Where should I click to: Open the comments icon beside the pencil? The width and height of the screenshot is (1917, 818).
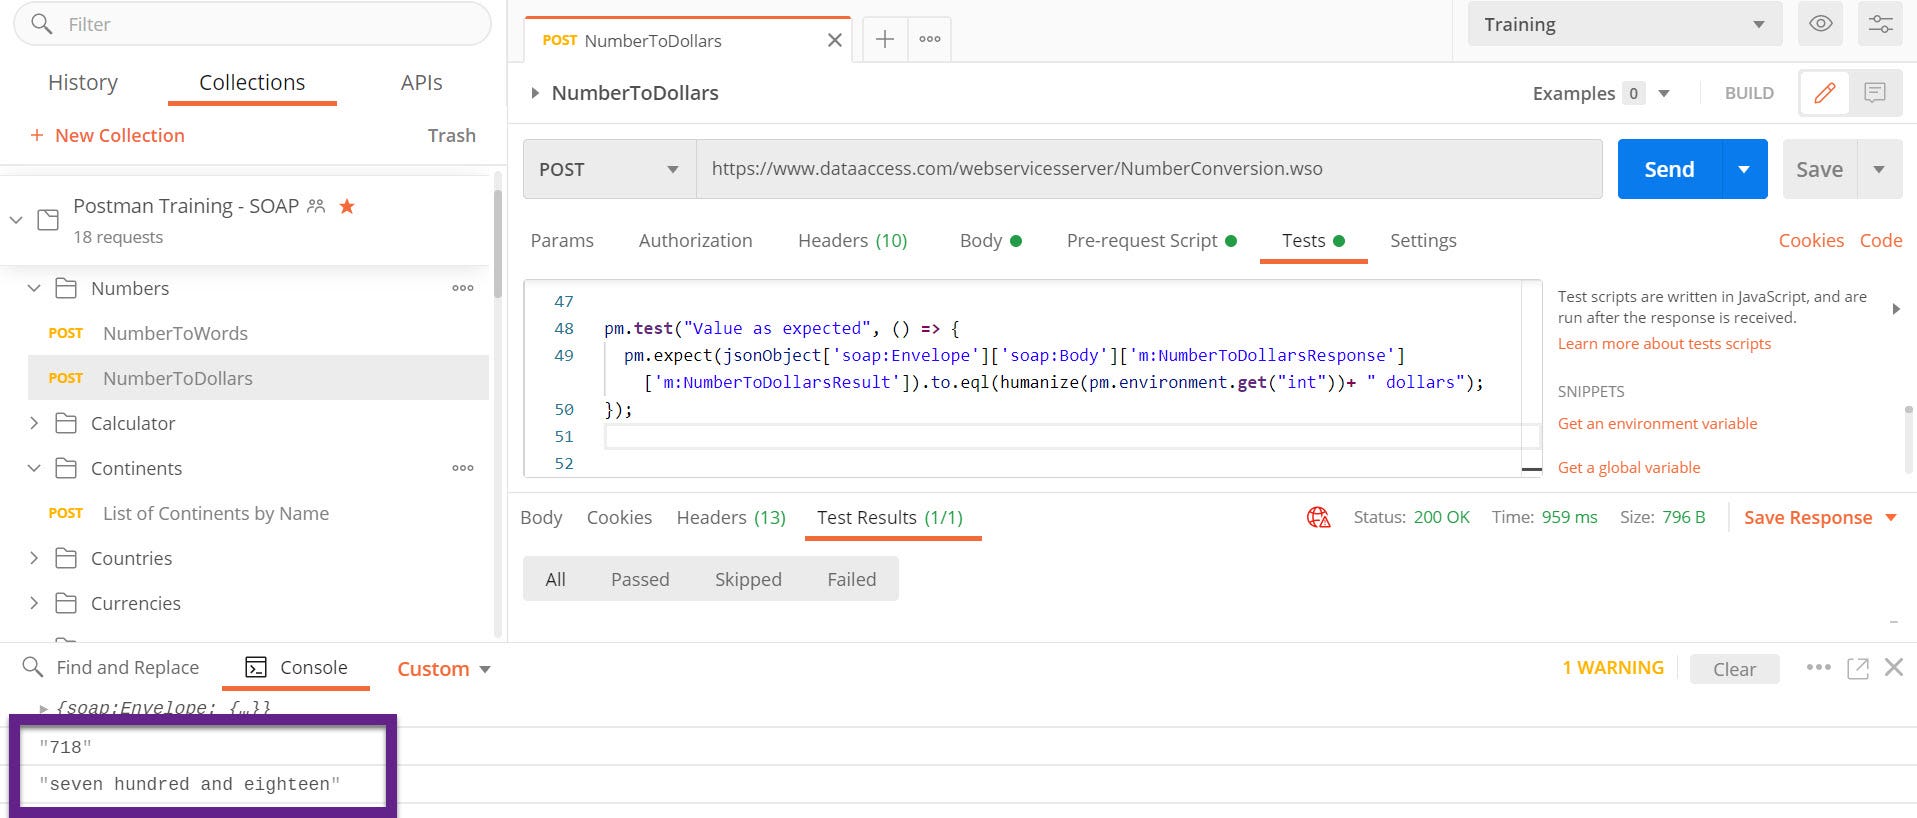pyautogui.click(x=1875, y=93)
